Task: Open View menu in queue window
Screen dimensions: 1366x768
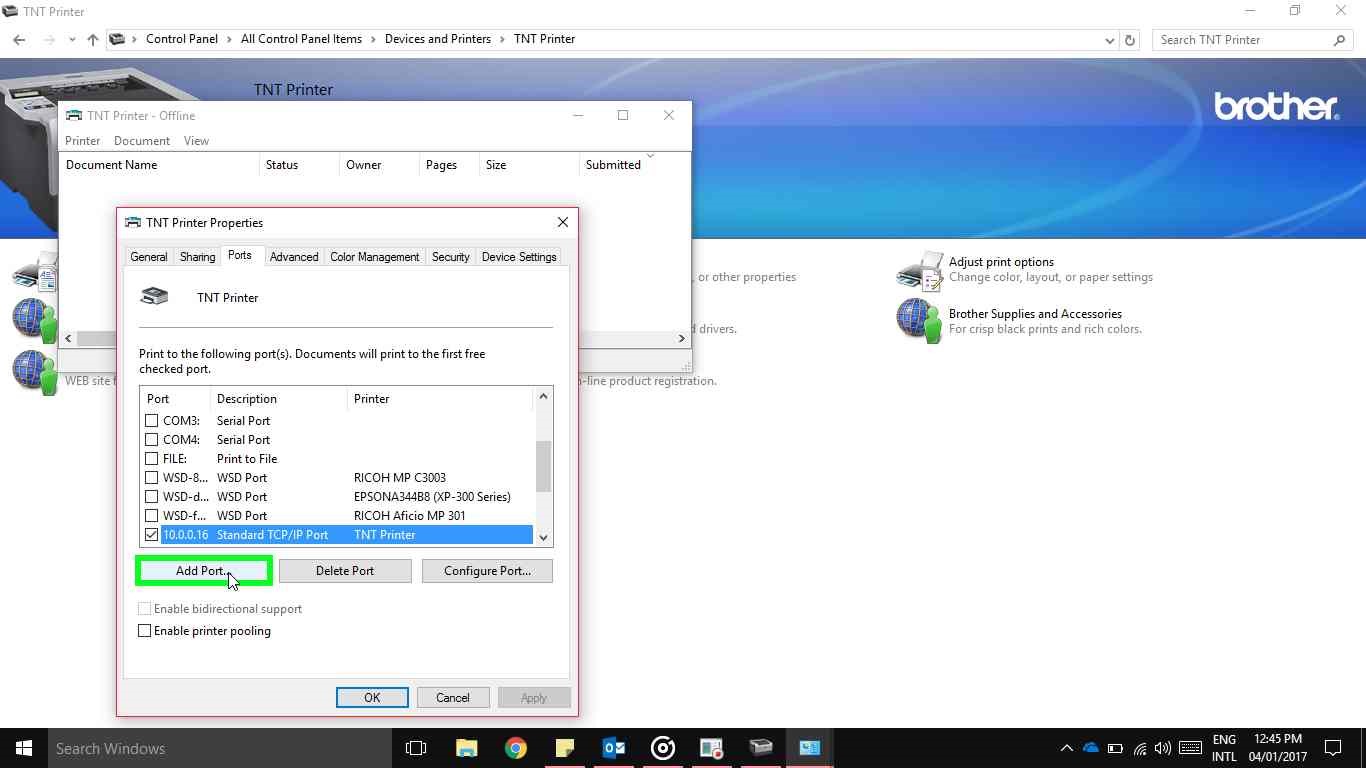Action: pyautogui.click(x=196, y=141)
